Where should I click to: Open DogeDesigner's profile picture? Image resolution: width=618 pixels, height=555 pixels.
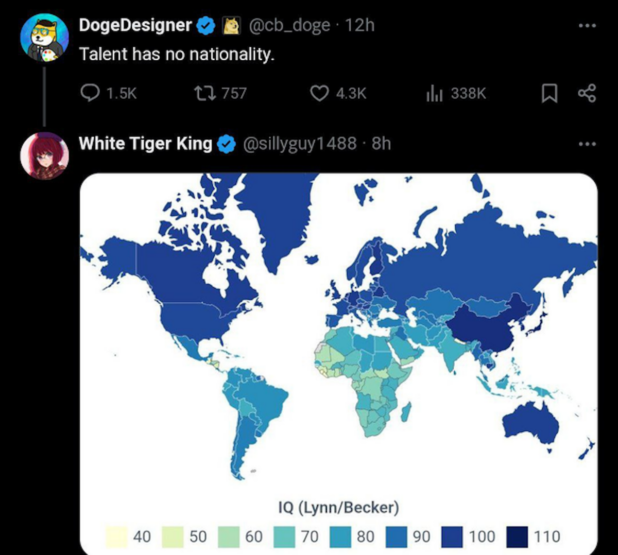(44, 37)
